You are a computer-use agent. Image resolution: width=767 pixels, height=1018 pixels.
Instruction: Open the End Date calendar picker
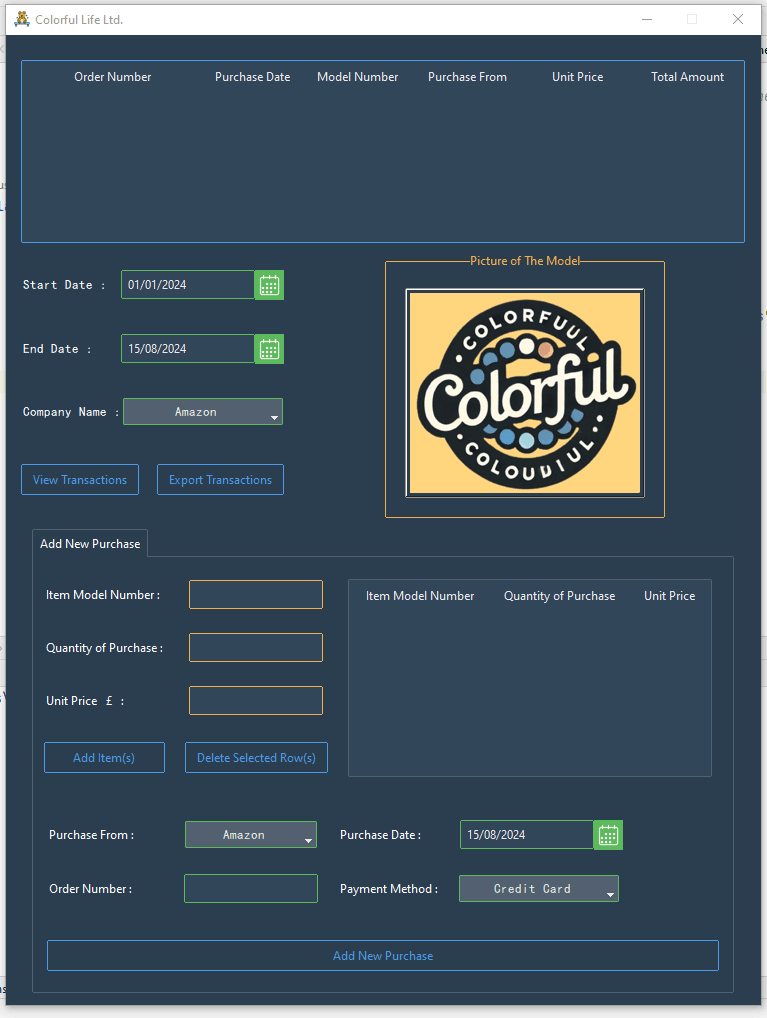[269, 349]
